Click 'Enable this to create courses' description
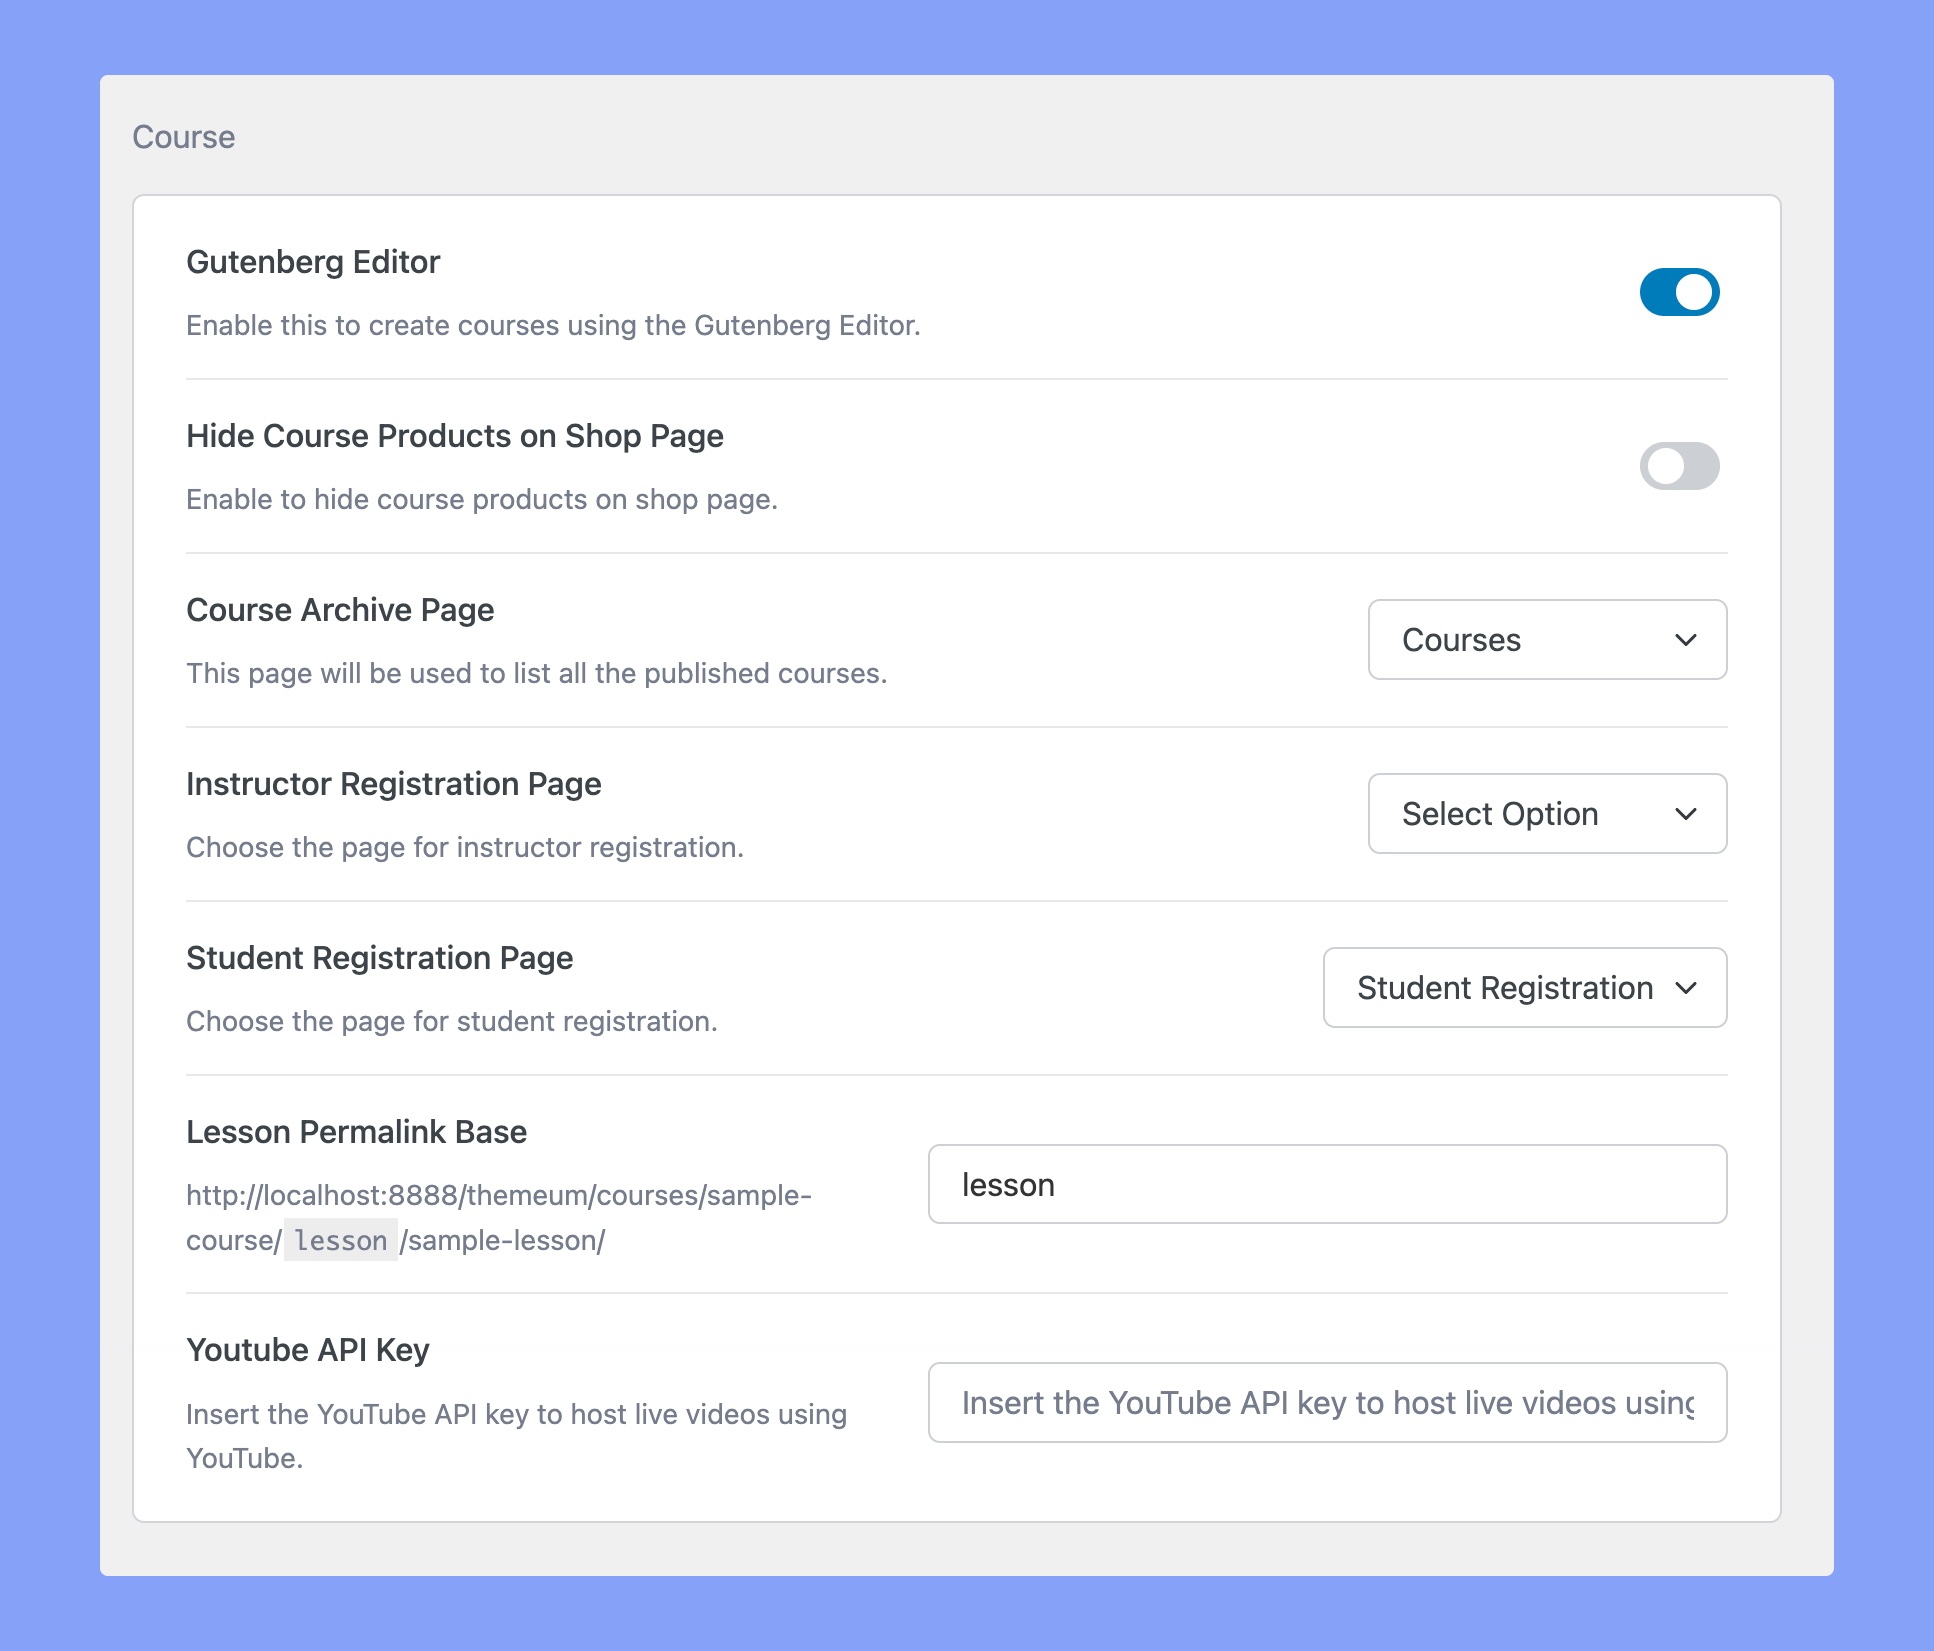The width and height of the screenshot is (1934, 1651). pyautogui.click(x=553, y=326)
